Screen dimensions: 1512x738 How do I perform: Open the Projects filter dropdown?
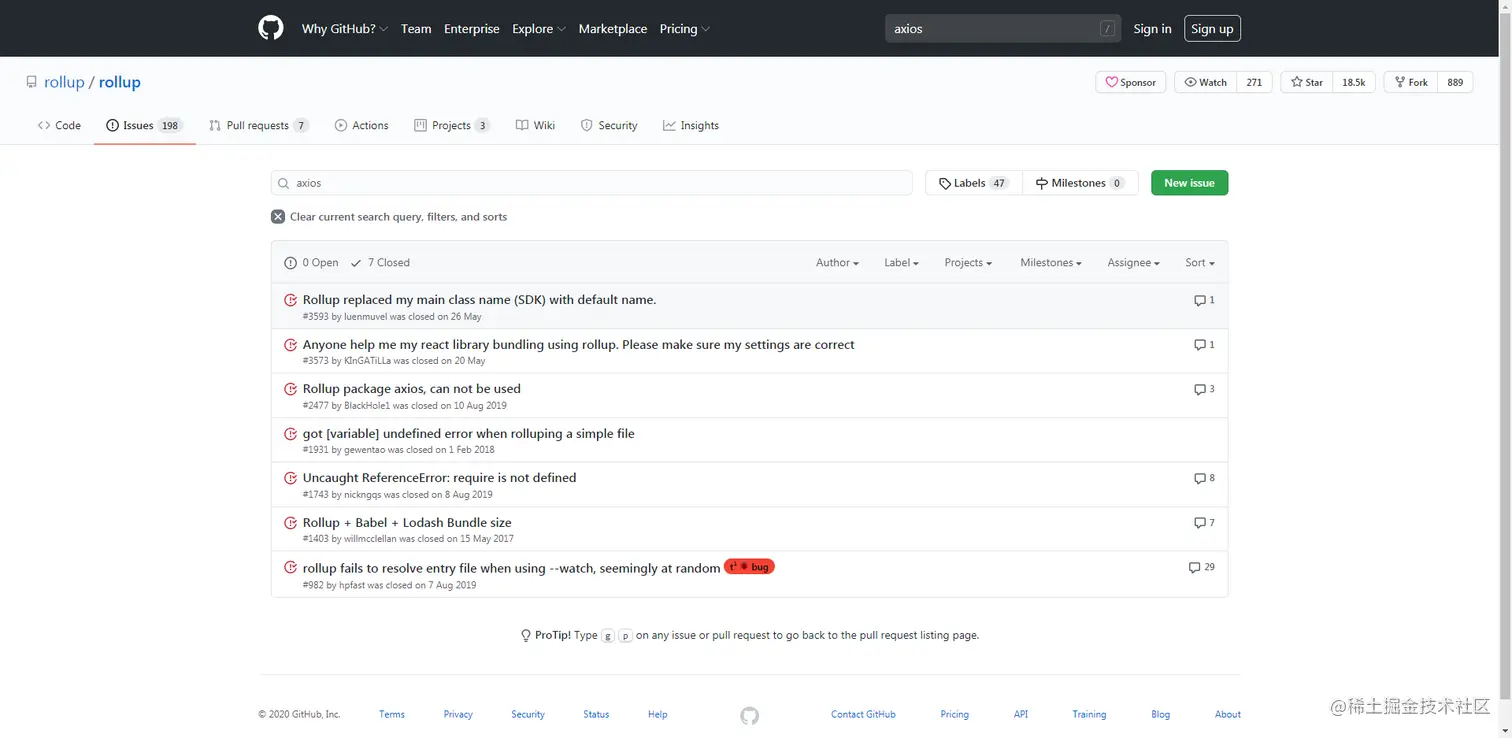pyautogui.click(x=968, y=262)
